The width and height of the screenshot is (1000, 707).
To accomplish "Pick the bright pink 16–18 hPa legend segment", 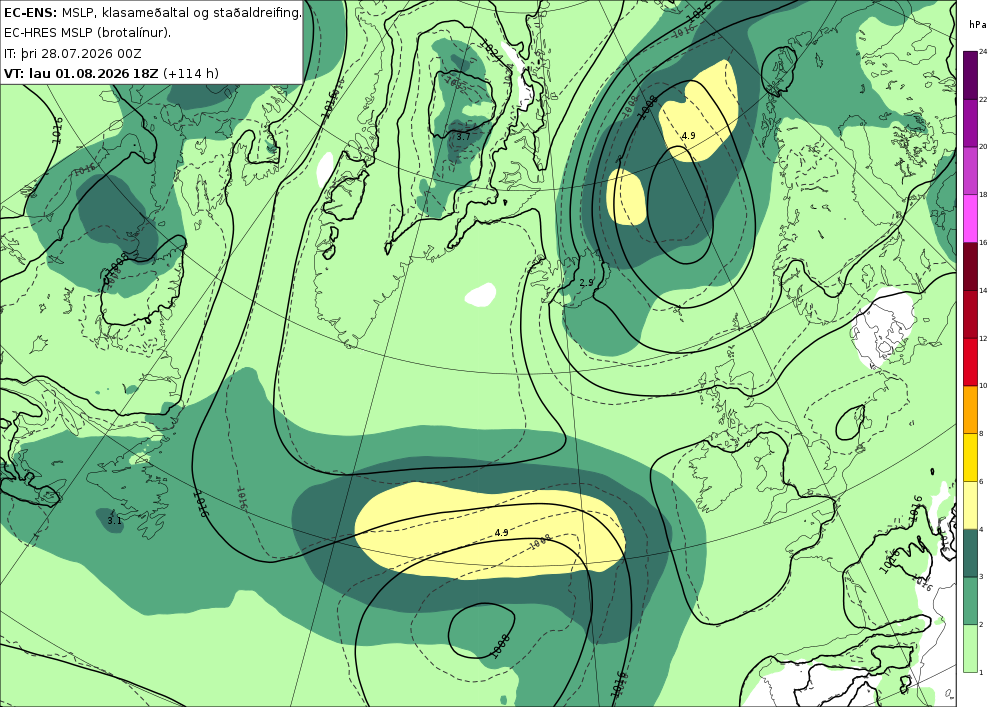I will [971, 219].
